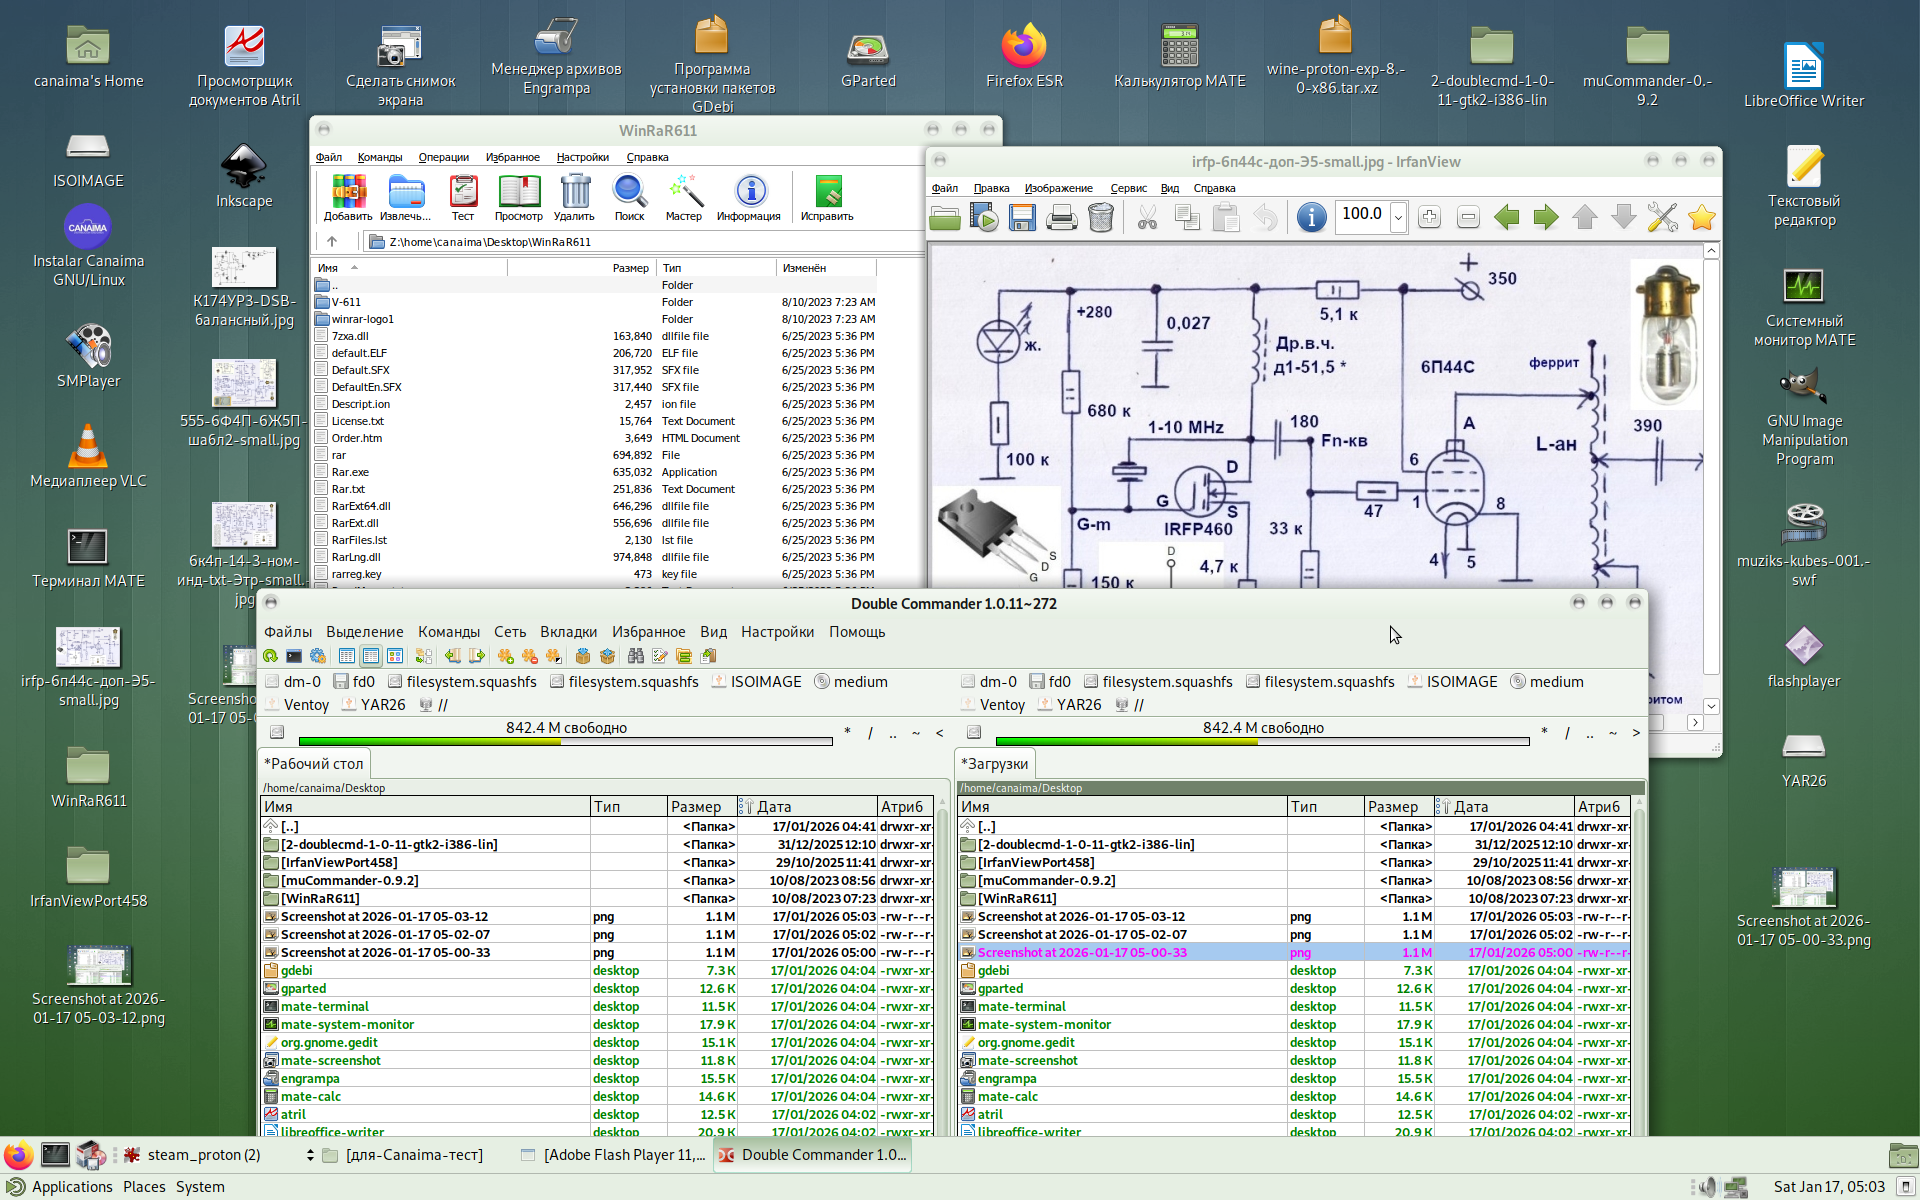Click the WinRAR up-folder arrow button
This screenshot has width=1920, height=1200.
pos(332,241)
